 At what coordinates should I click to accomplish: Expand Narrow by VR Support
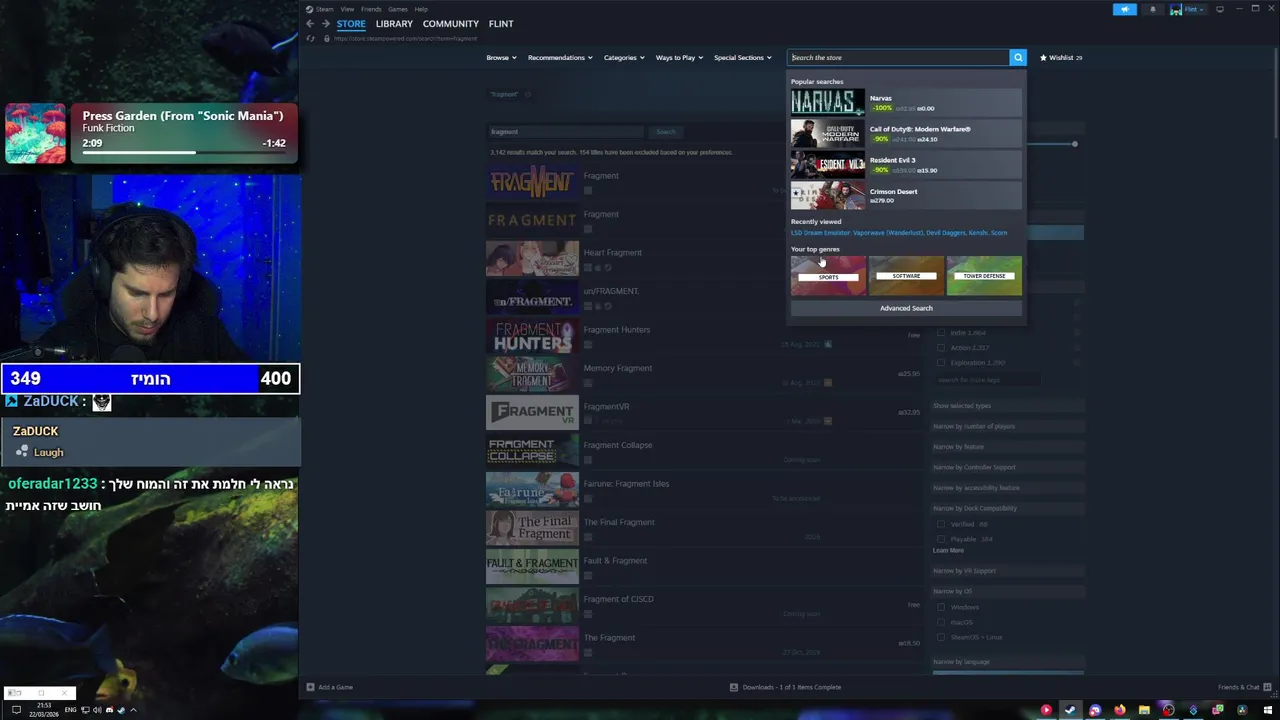pos(1008,571)
